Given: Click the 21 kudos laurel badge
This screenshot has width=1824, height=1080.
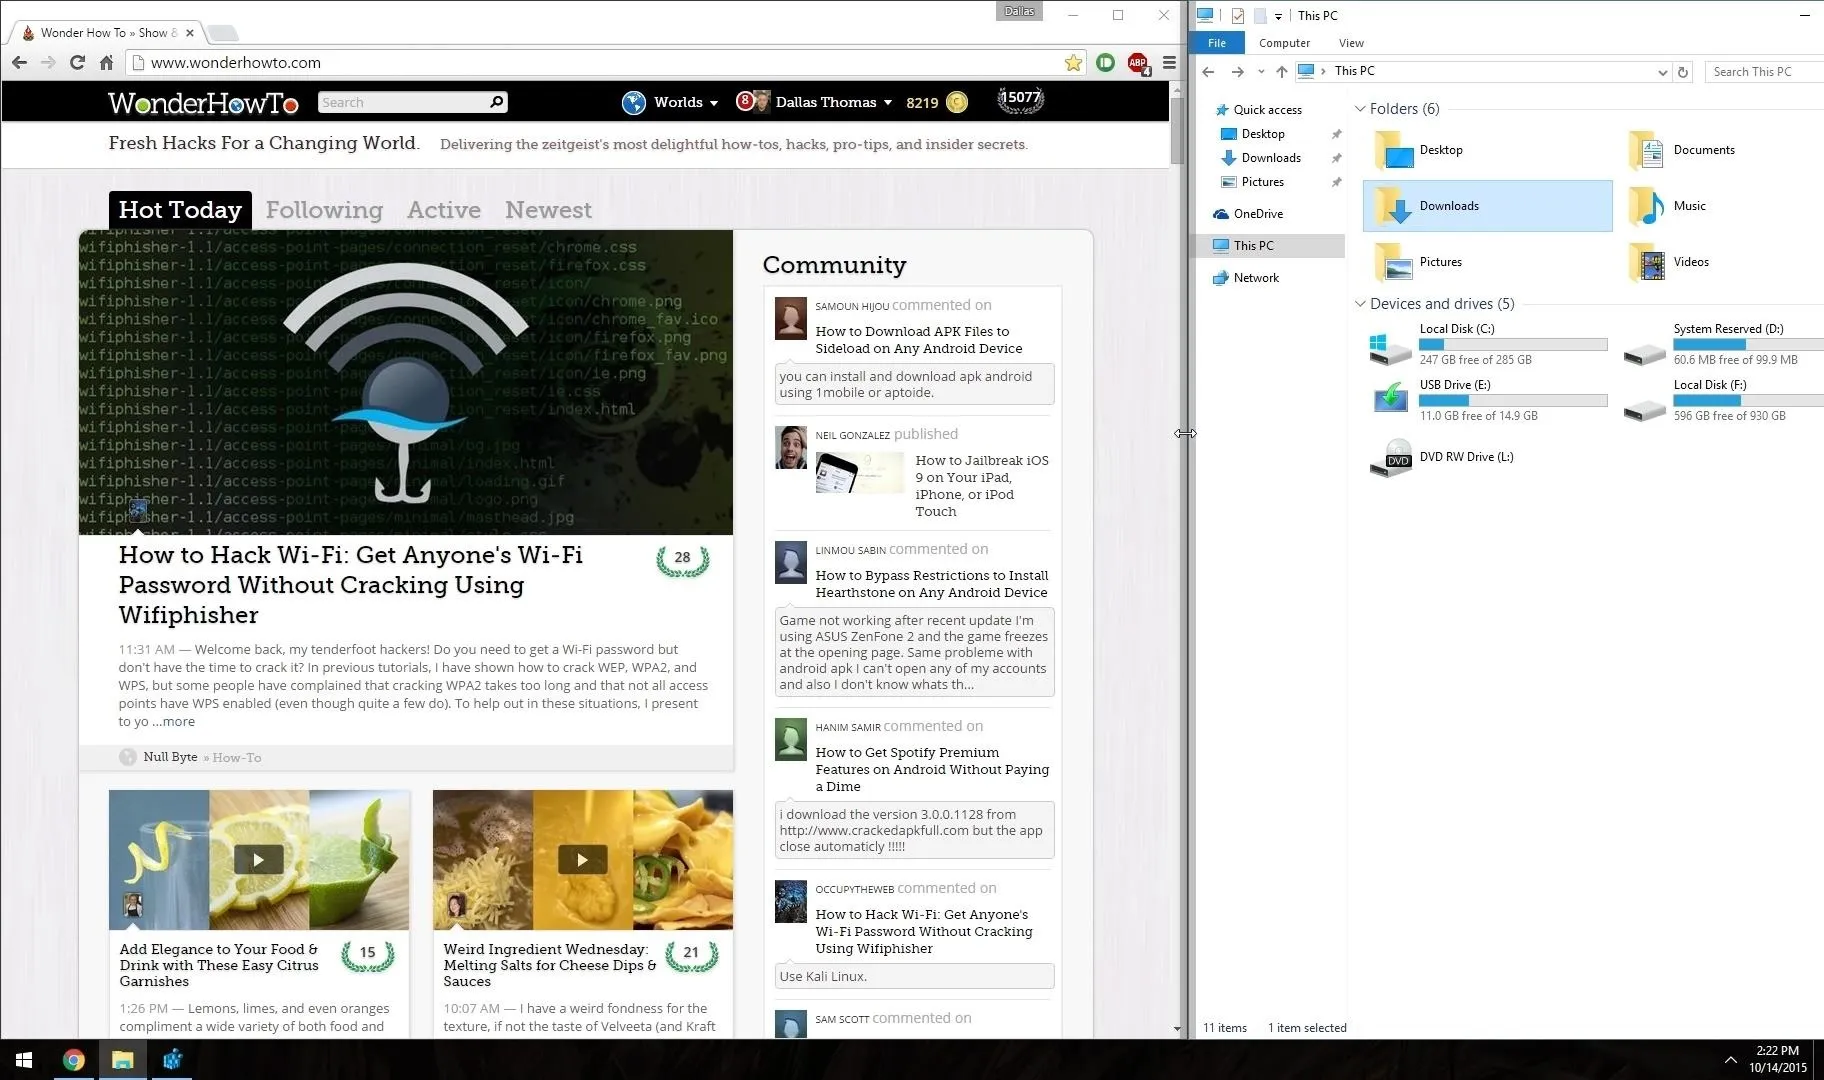Looking at the screenshot, I should [691, 954].
